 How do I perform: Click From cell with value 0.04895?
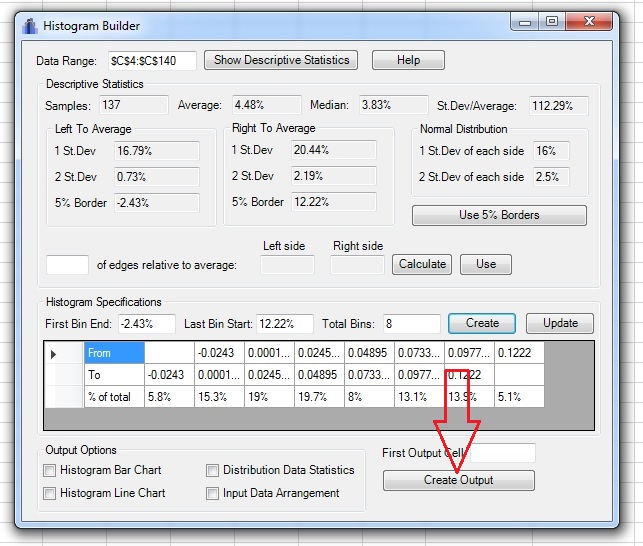click(x=369, y=353)
